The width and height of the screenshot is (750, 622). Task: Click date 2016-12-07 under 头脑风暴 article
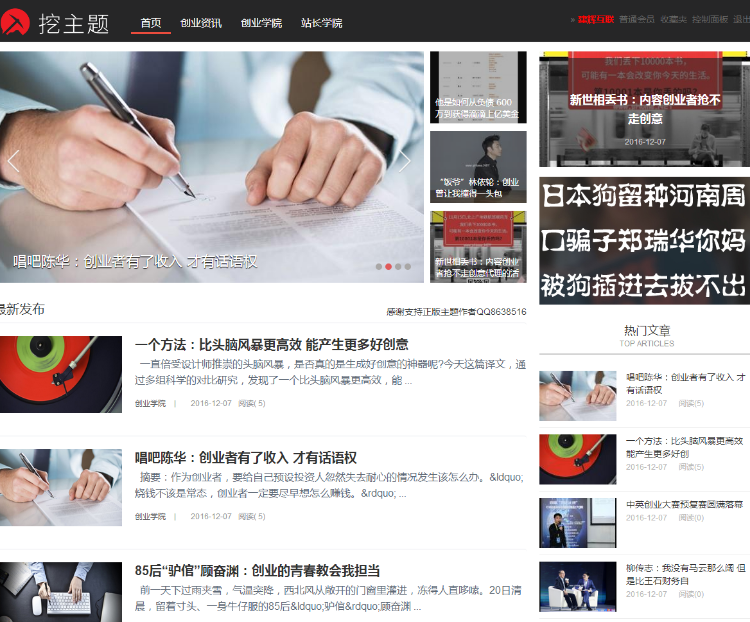[211, 403]
